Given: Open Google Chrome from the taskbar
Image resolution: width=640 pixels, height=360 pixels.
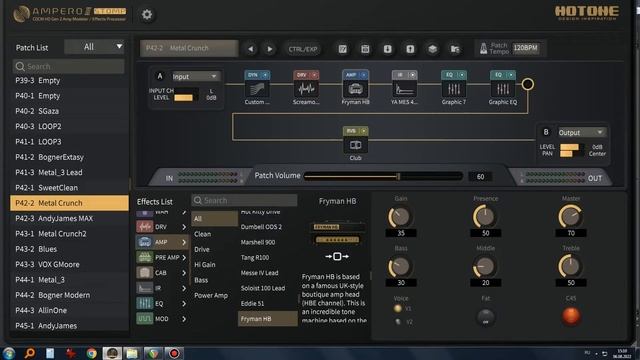Looking at the screenshot, I should pyautogui.click(x=91, y=353).
